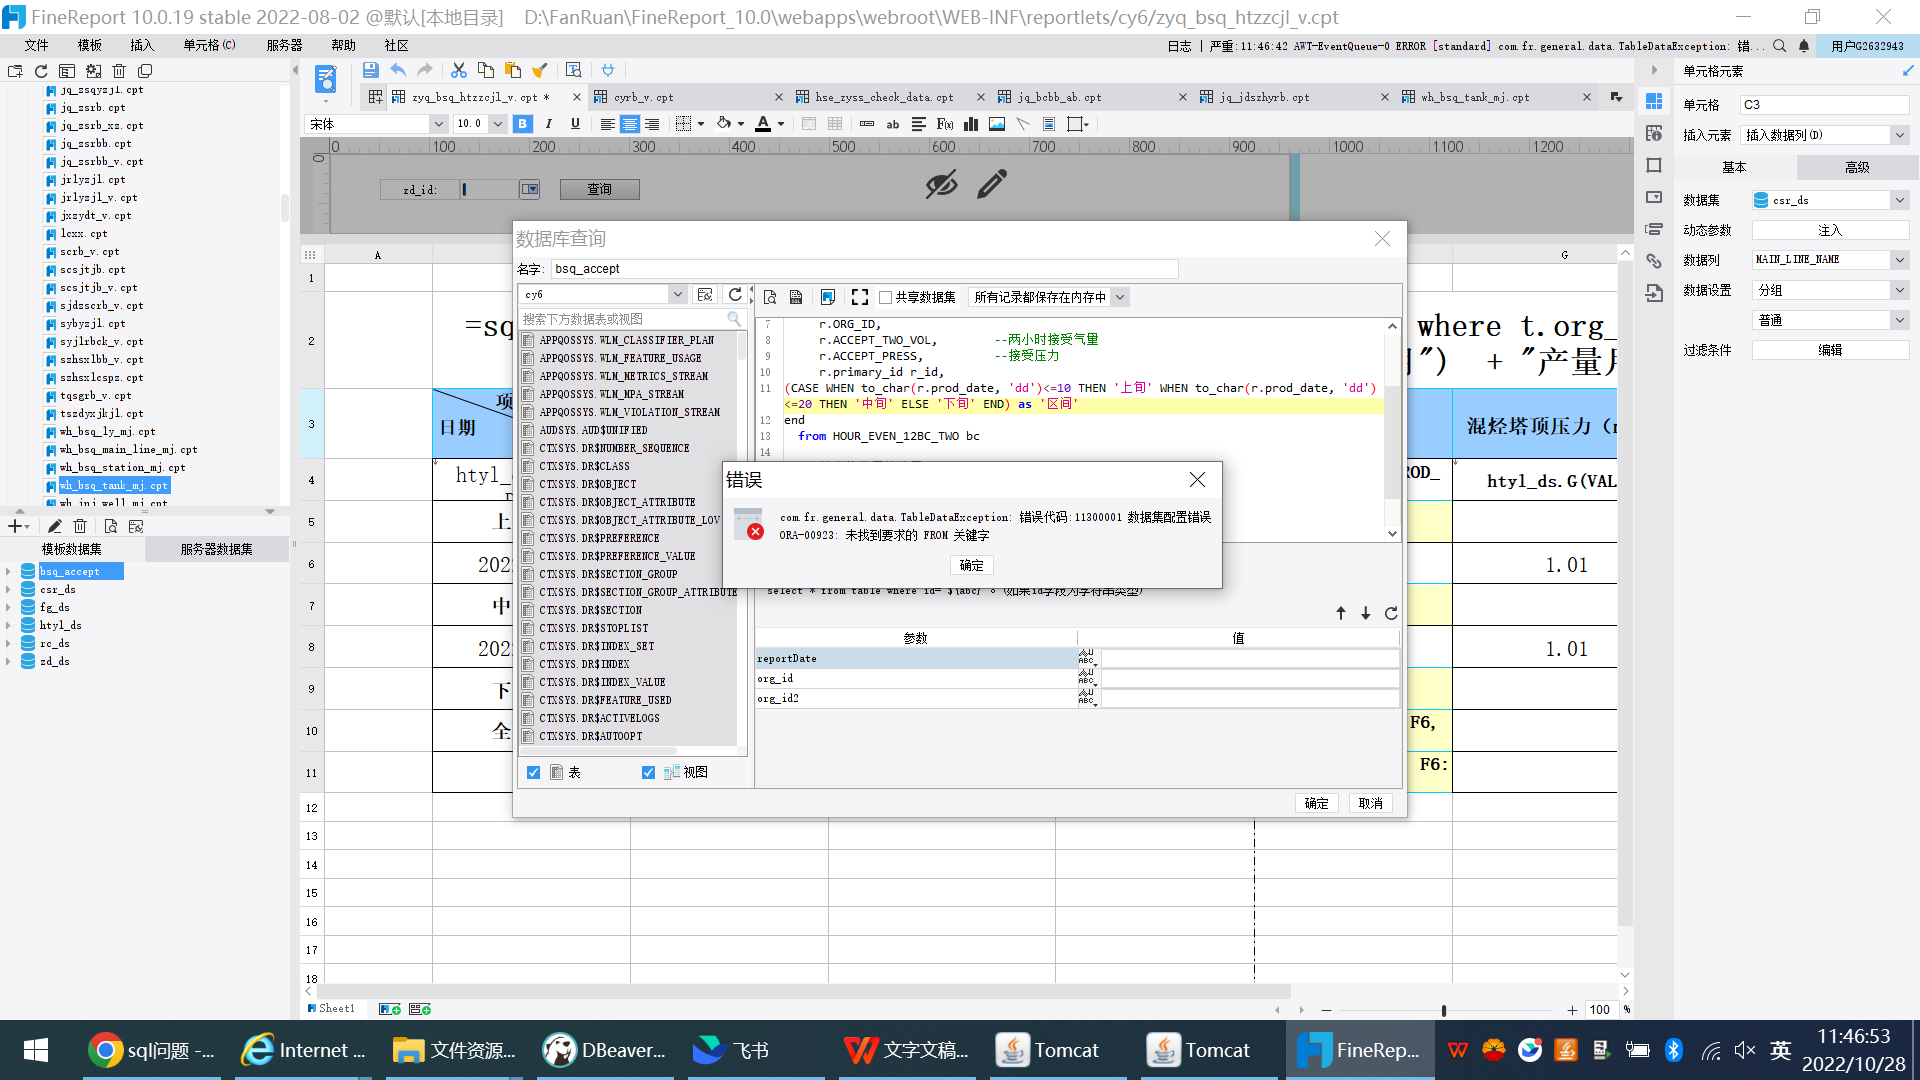Toggle the 共享数据集 checkbox

point(885,297)
